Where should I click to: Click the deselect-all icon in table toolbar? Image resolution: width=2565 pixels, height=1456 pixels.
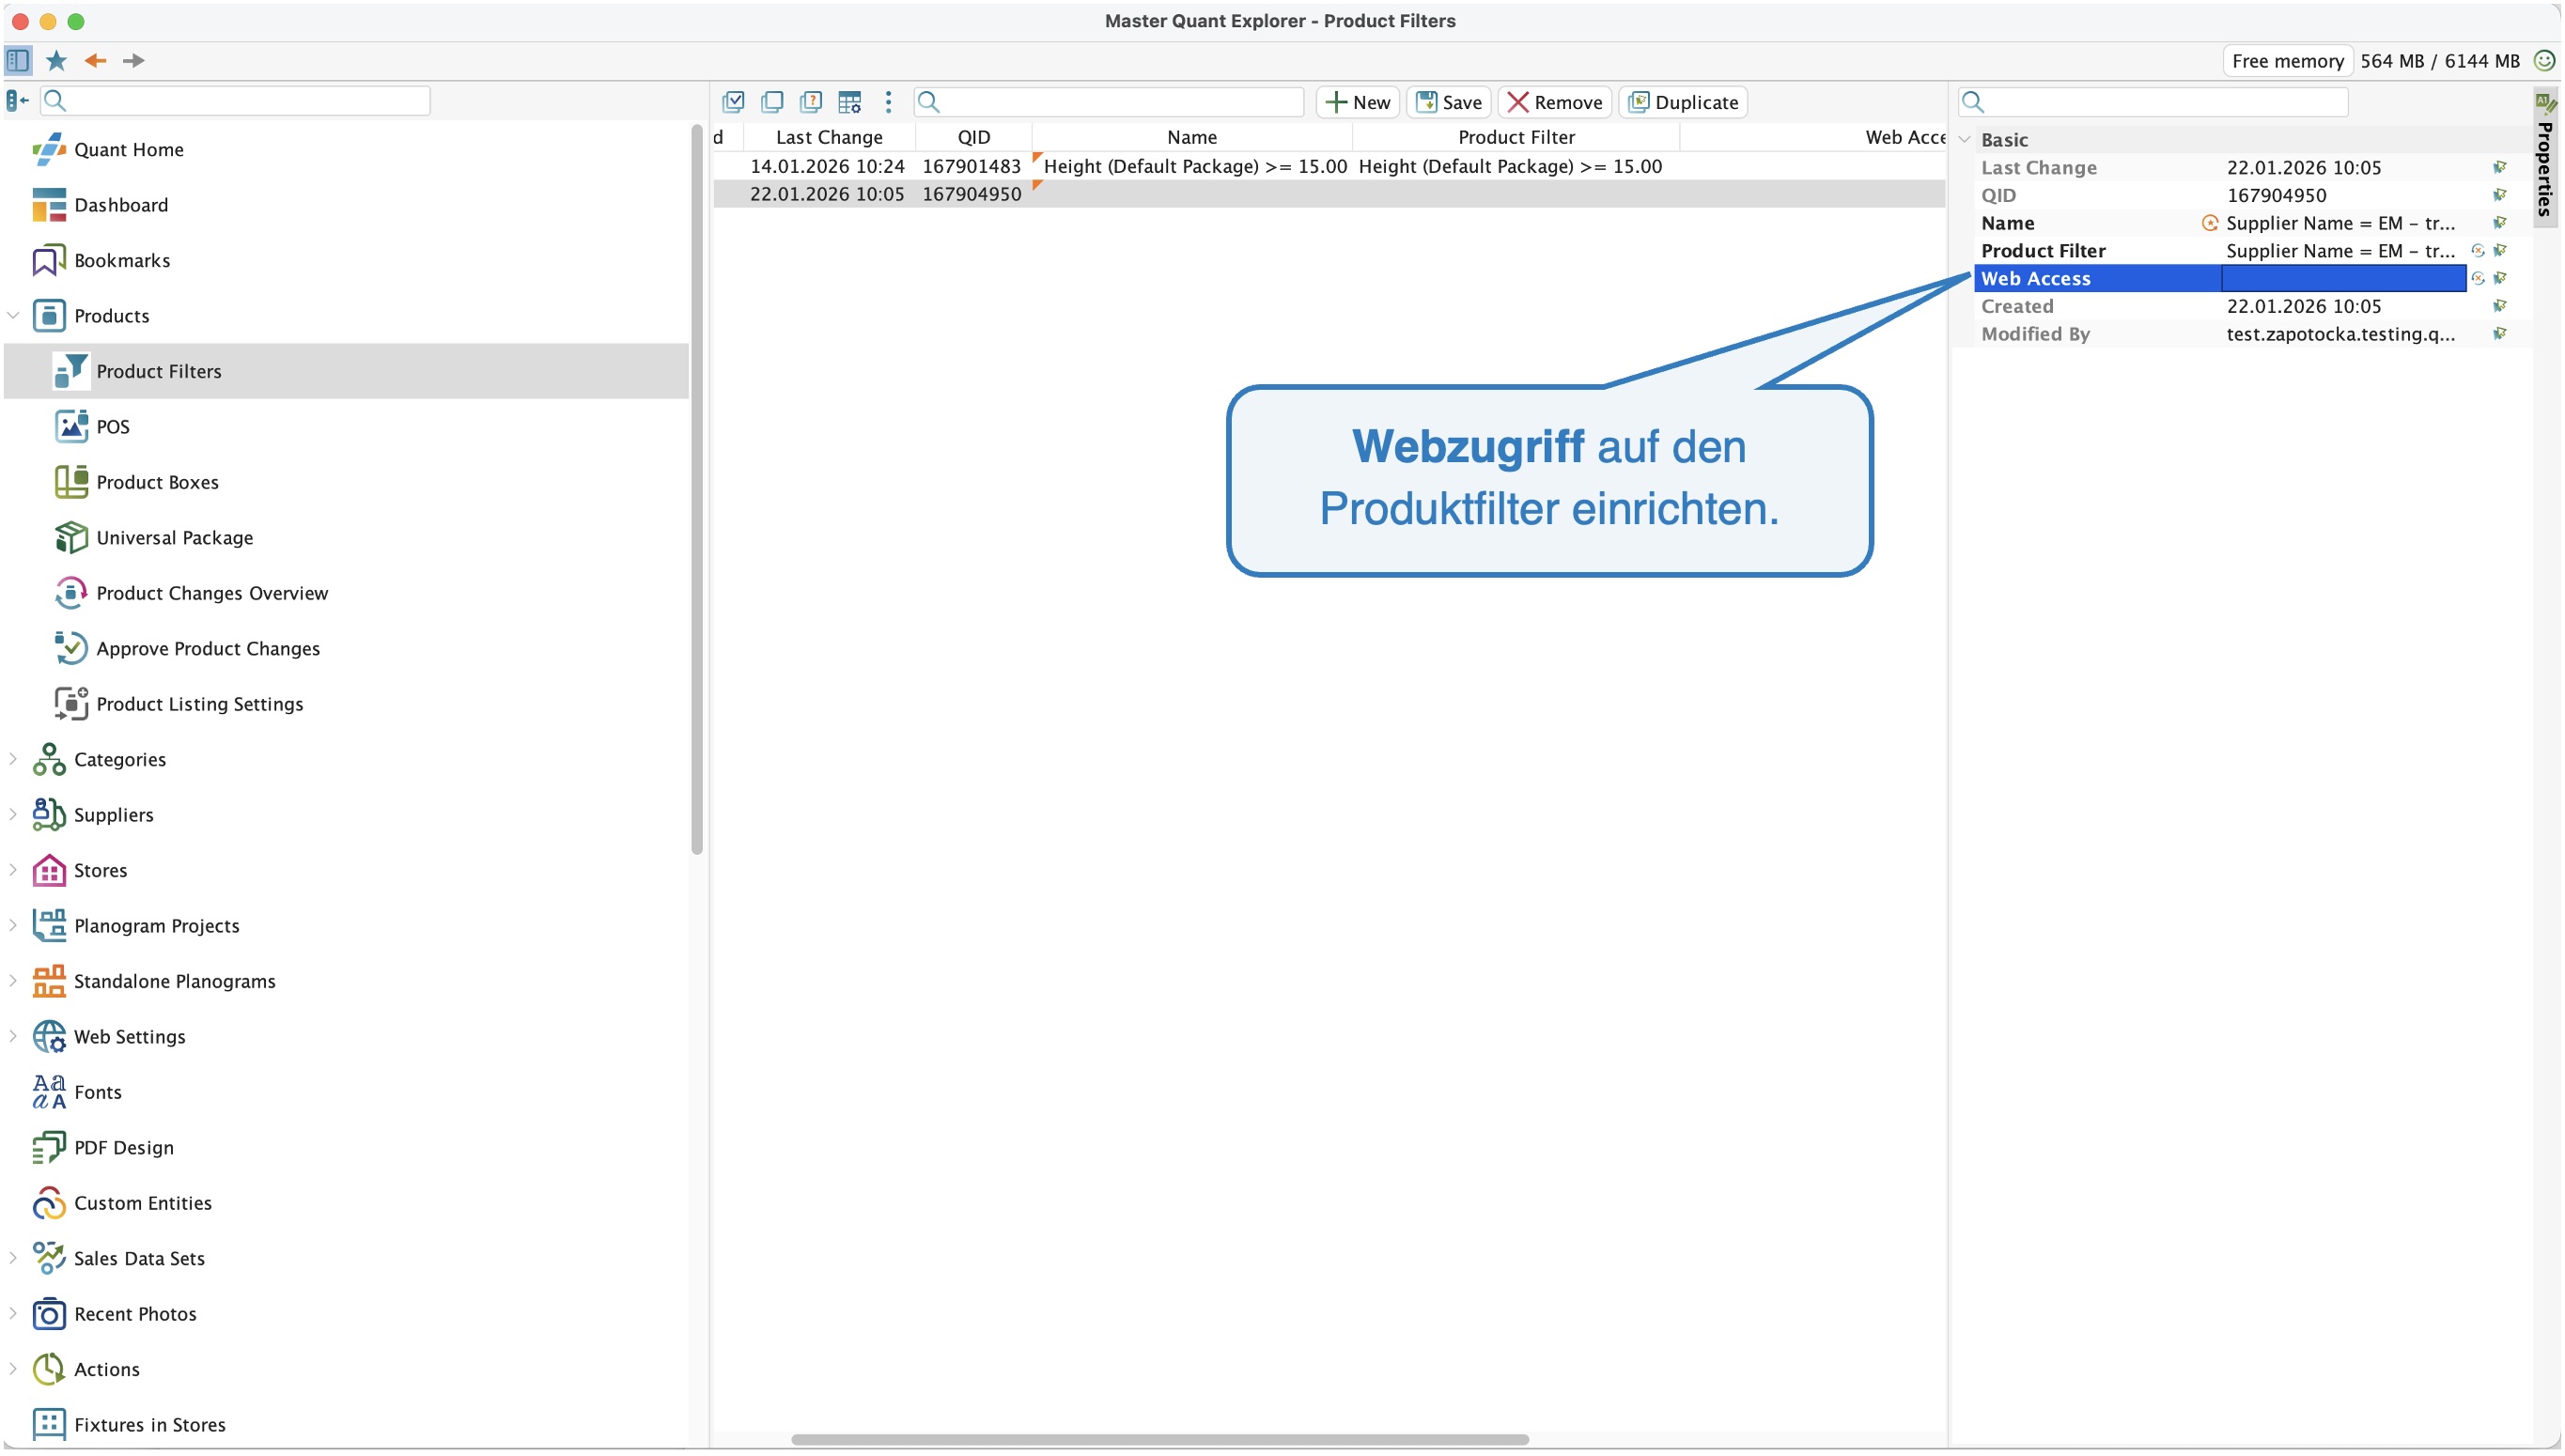click(x=772, y=102)
